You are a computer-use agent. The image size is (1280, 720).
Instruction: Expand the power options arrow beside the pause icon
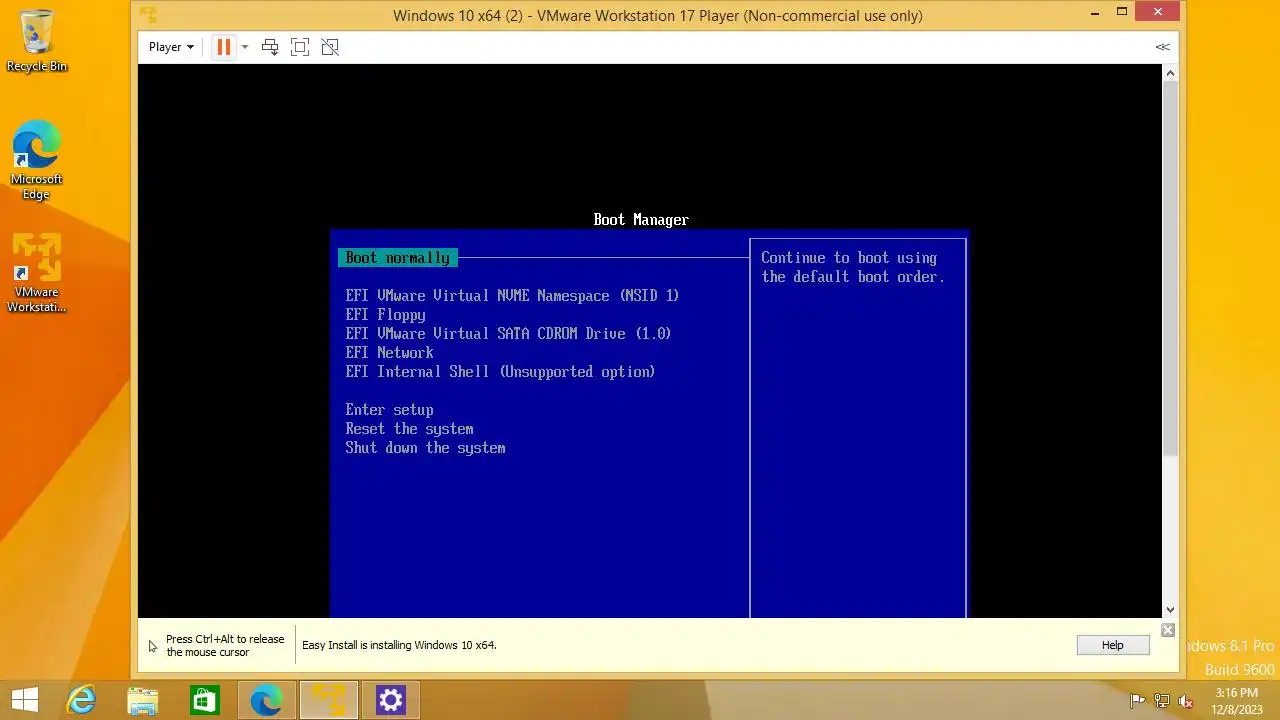click(245, 47)
